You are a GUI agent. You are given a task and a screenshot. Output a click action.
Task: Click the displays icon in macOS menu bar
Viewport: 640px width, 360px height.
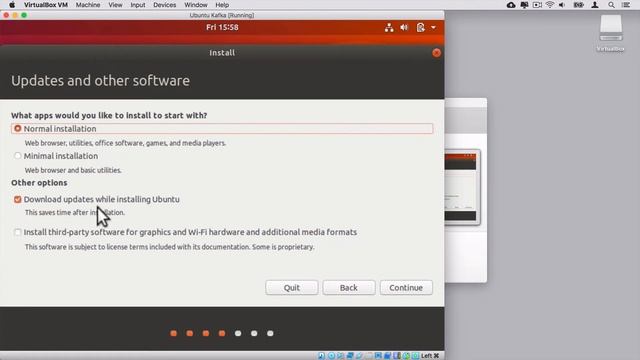[x=524, y=5]
